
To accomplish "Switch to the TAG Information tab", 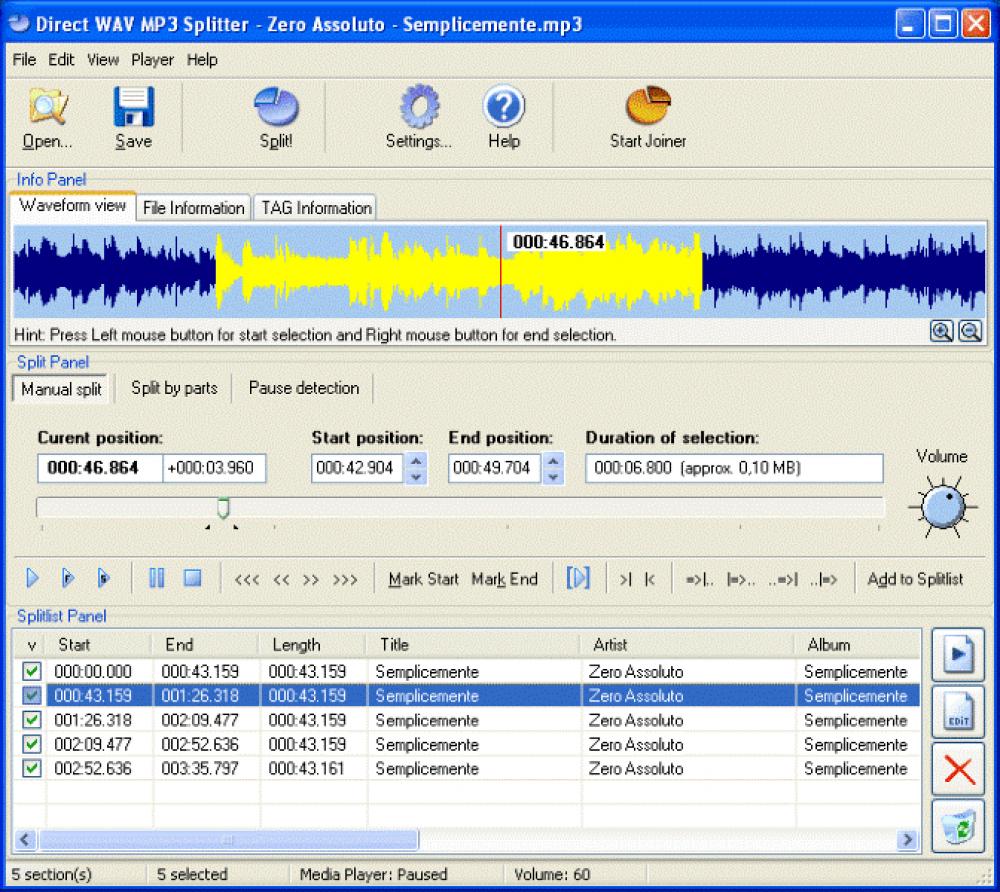I will click(x=315, y=207).
